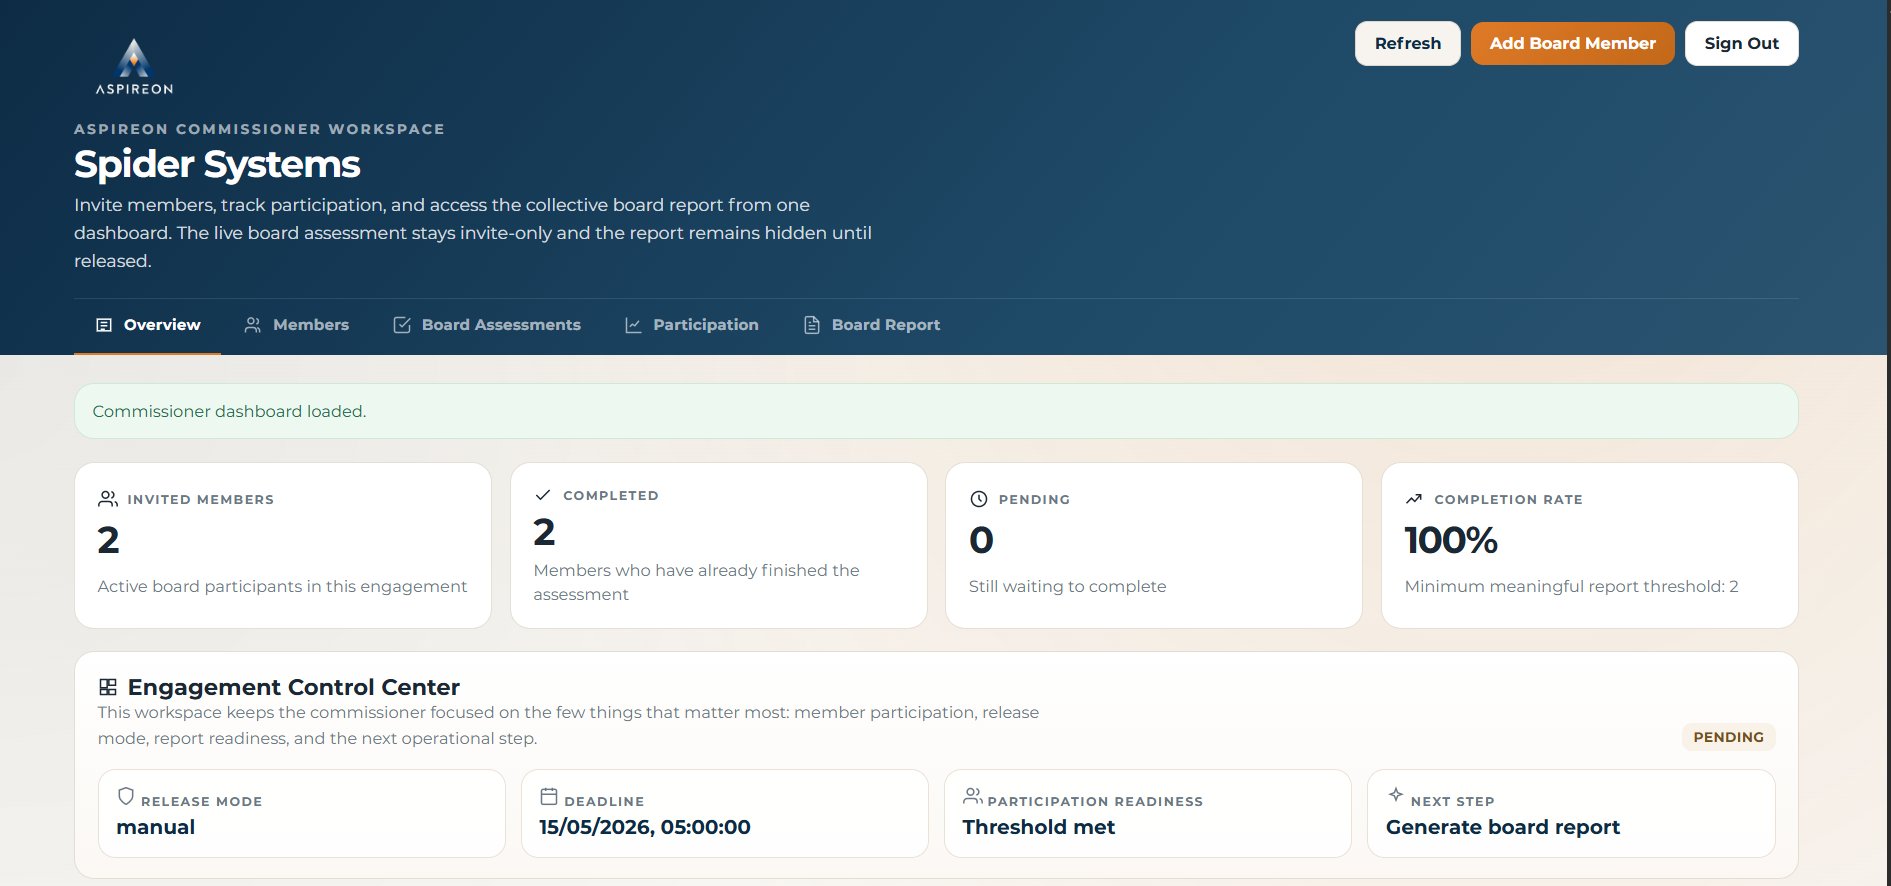Click 'Active board participants in this engagement'
This screenshot has width=1891, height=886.
[282, 586]
